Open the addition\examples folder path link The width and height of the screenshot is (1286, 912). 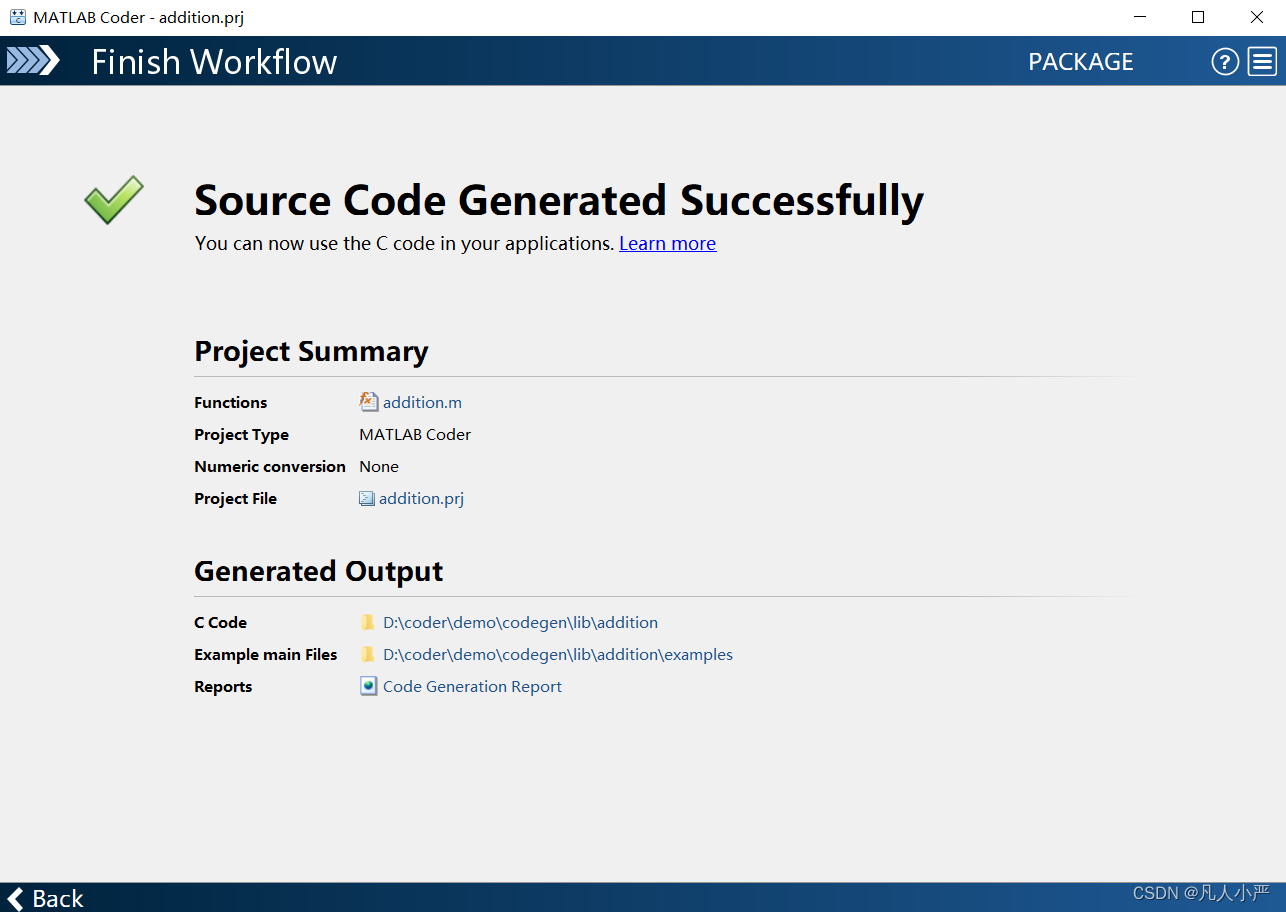coord(558,654)
